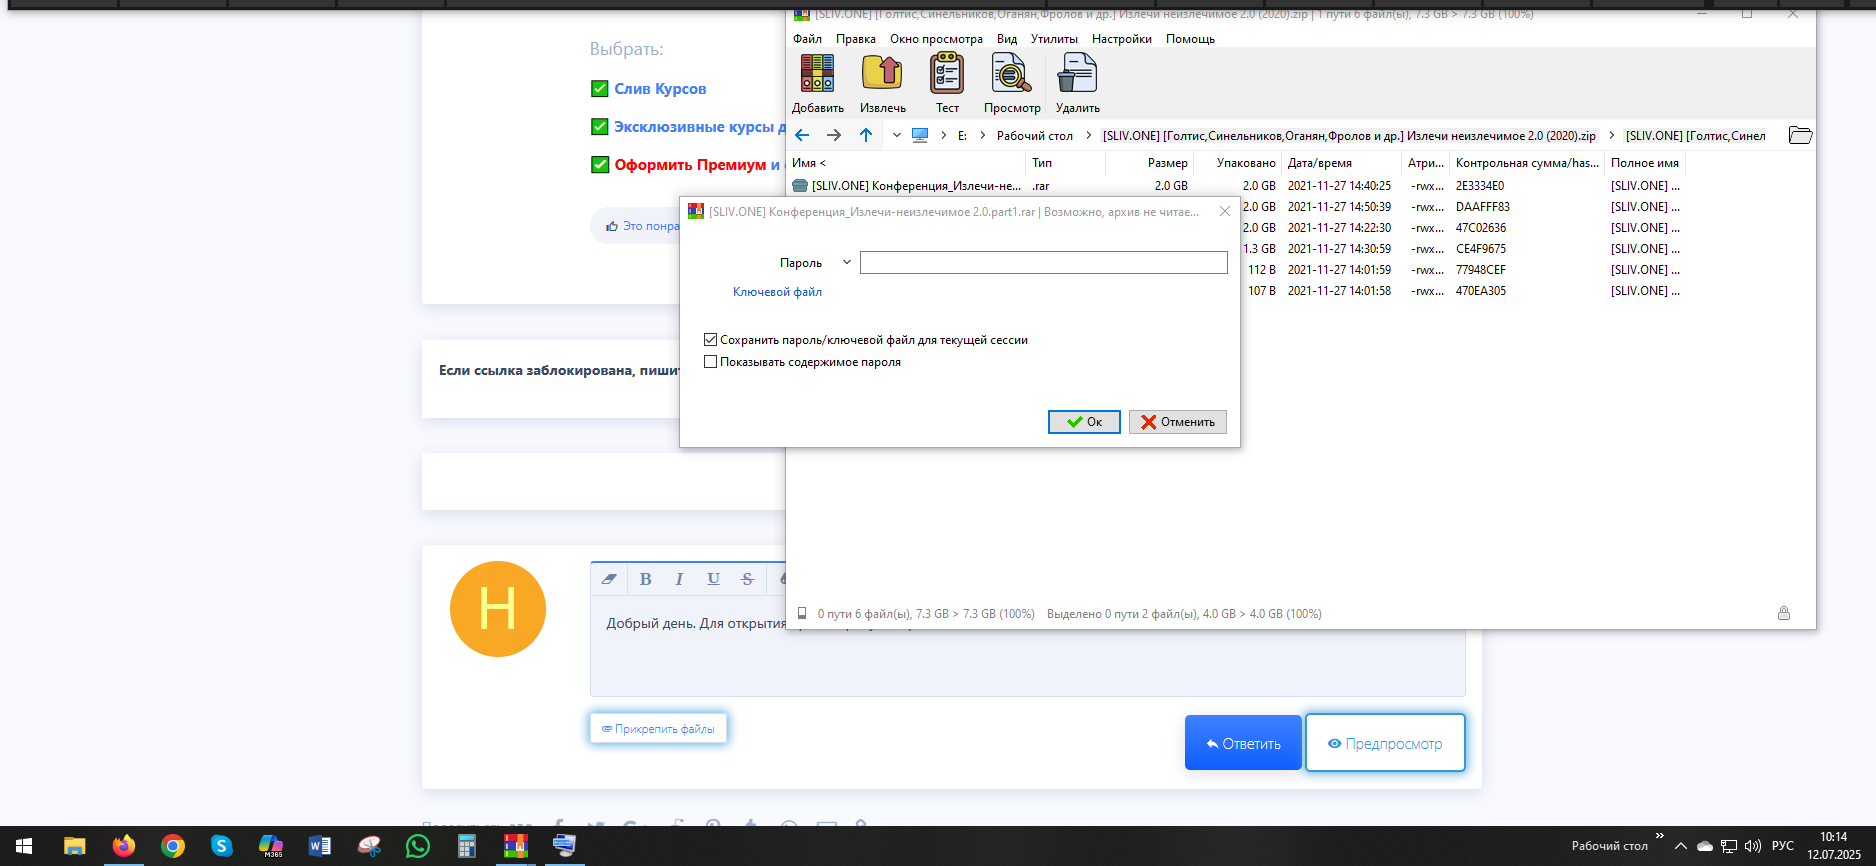Expand the chevron after Рабочий стол breadcrumb

(x=1088, y=135)
